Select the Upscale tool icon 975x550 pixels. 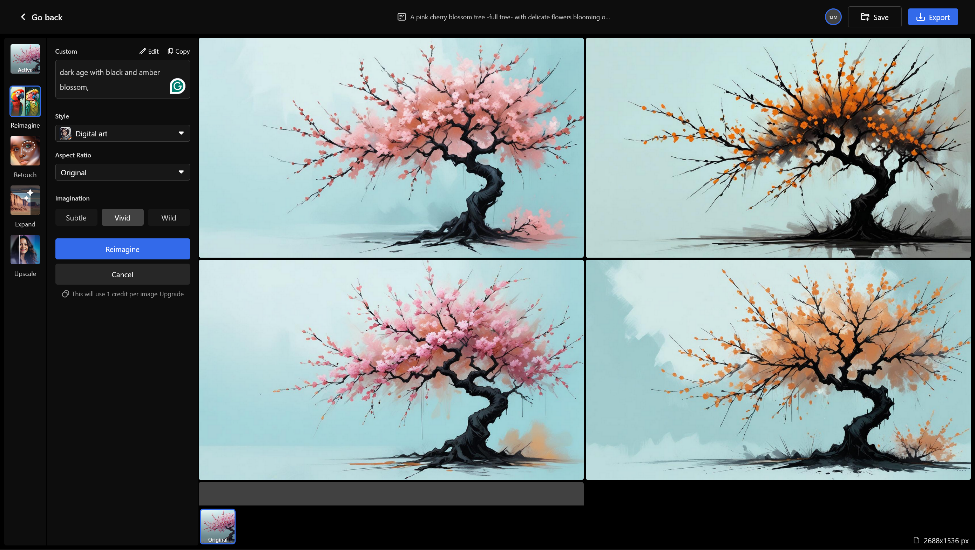(x=24, y=250)
